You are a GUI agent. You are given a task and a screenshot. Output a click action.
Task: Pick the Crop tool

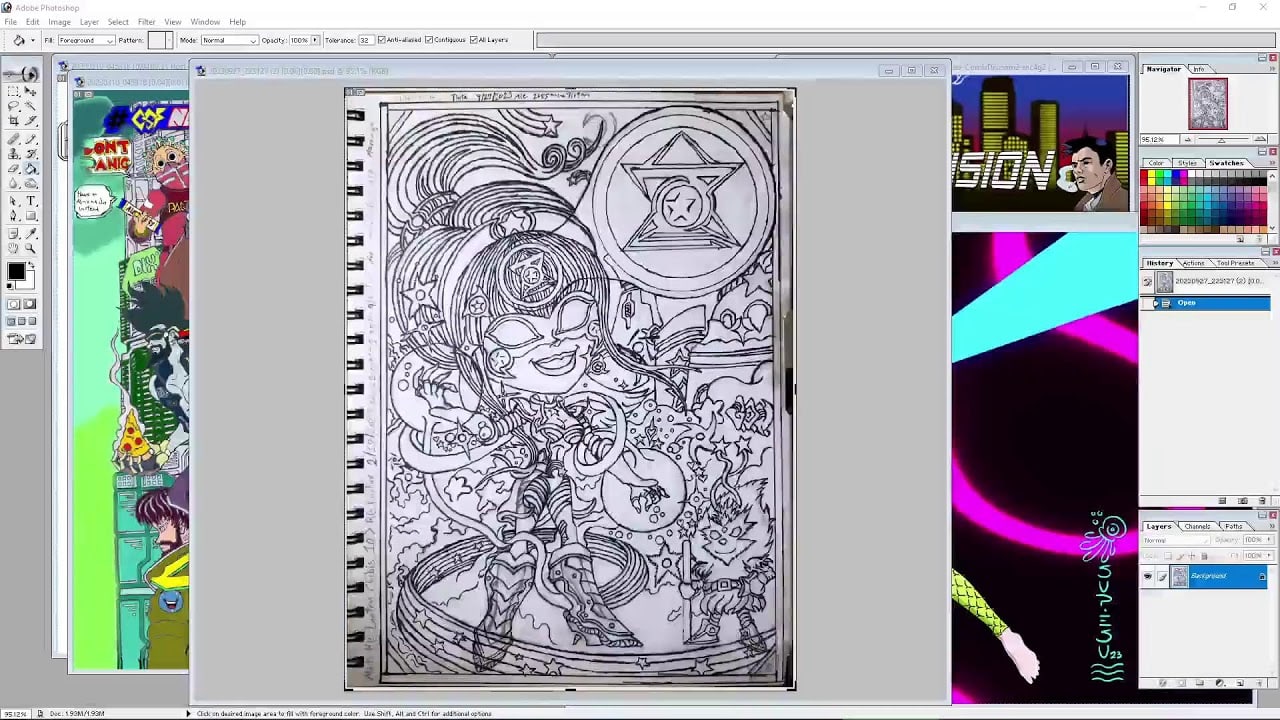[14, 121]
